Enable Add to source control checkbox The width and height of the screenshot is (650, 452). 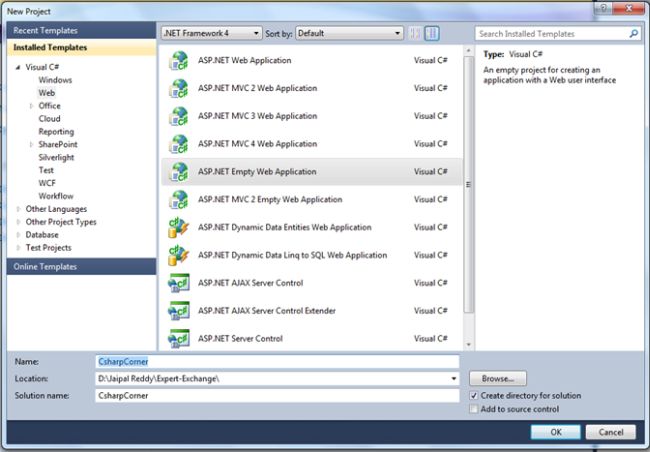coord(474,409)
